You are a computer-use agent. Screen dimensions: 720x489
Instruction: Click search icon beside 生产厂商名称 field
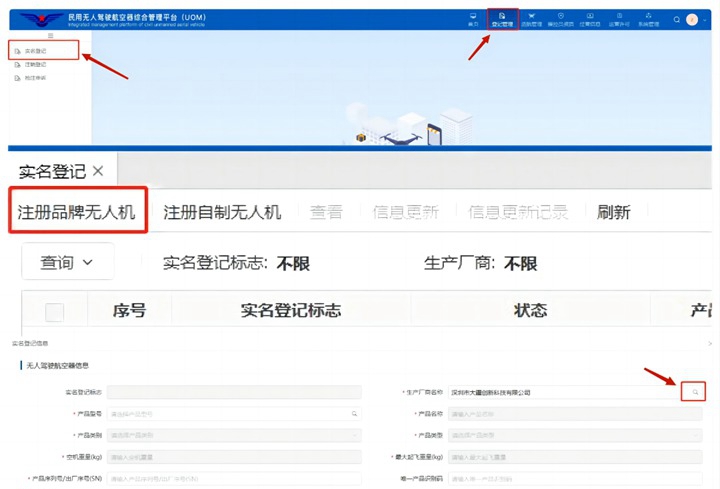point(696,392)
